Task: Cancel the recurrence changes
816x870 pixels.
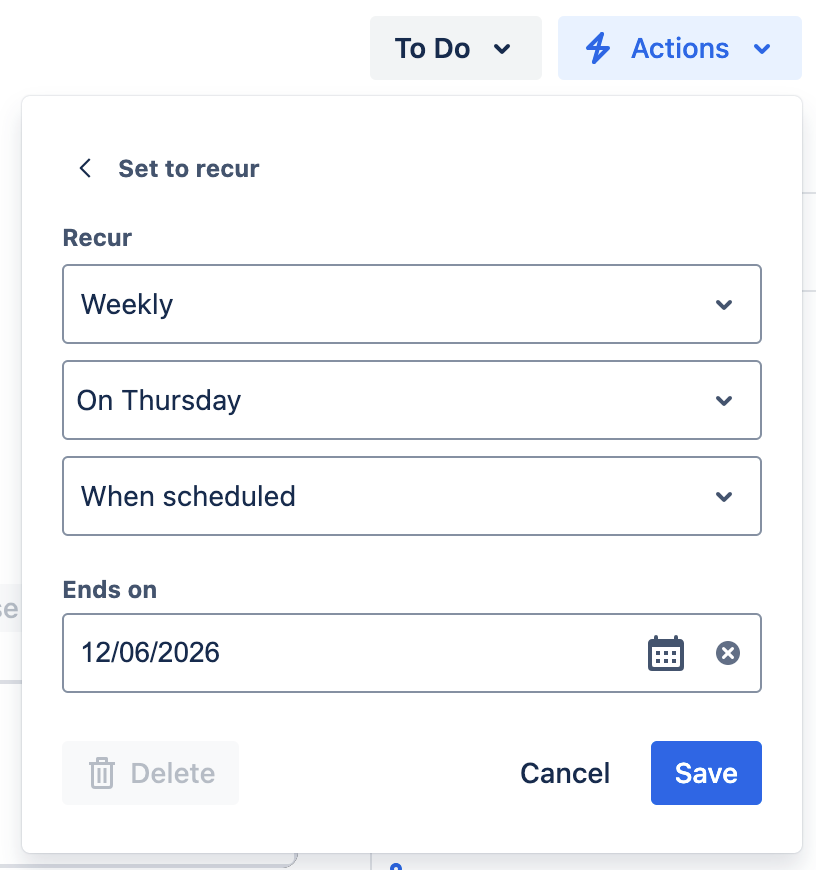Action: point(565,773)
